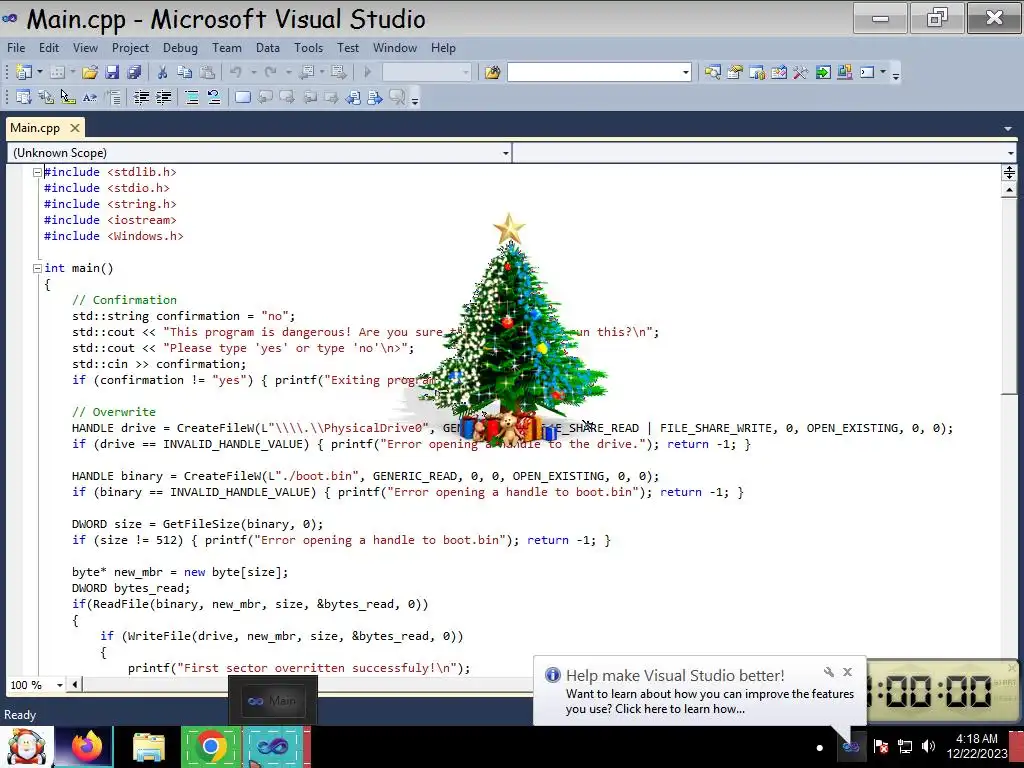
Task: Click the Redo arrow icon
Action: tap(270, 72)
